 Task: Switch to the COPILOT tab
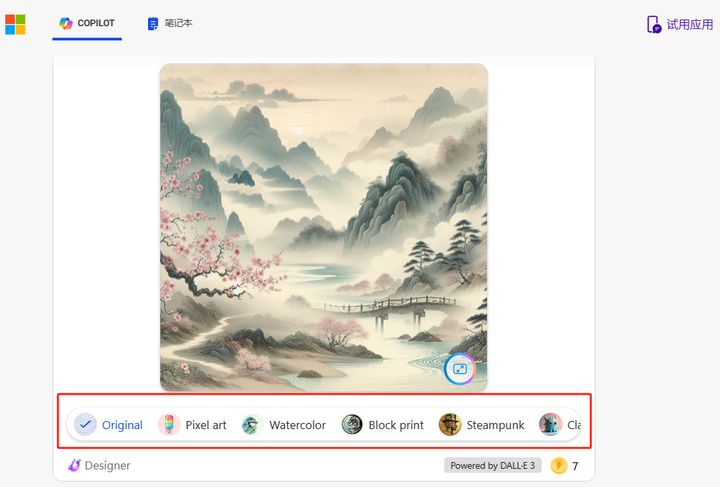87,23
